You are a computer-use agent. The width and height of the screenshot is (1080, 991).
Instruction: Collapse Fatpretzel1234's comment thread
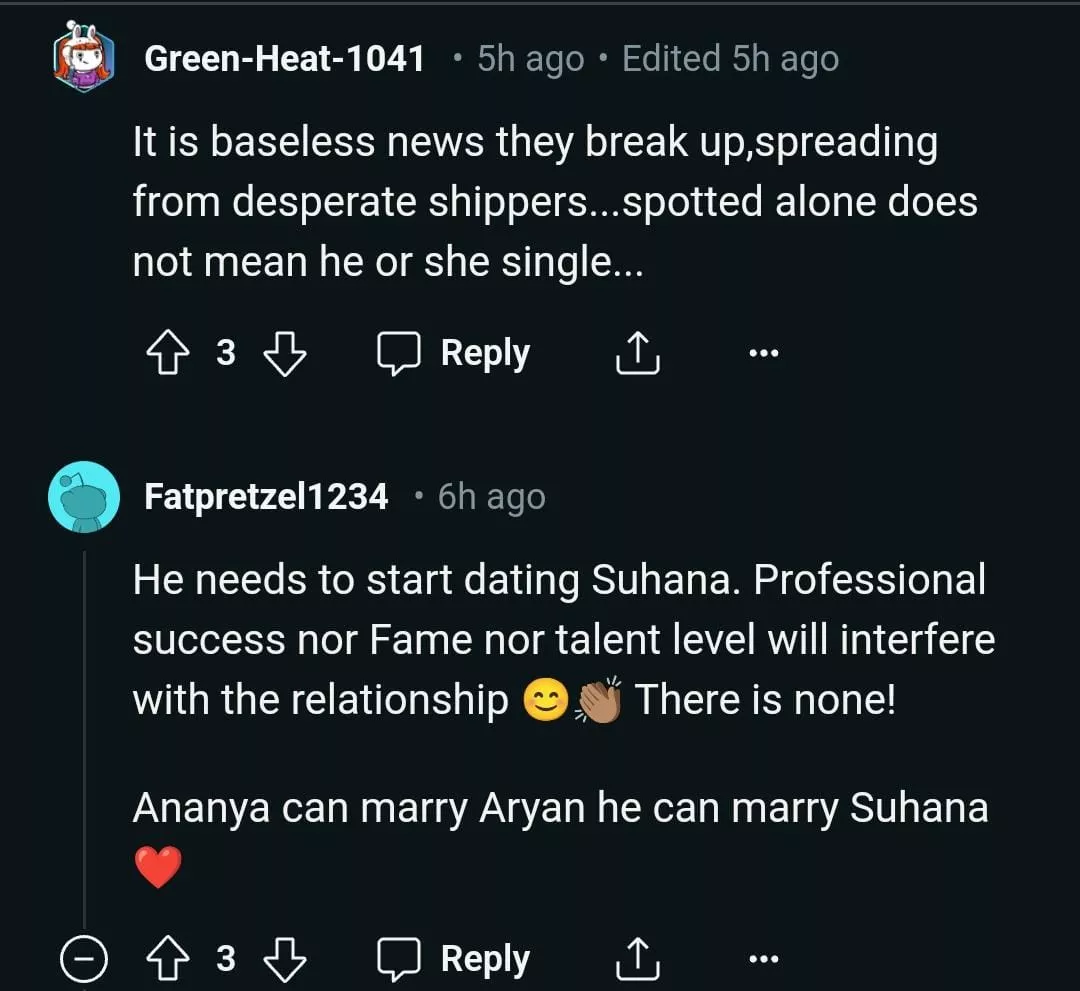coord(84,961)
